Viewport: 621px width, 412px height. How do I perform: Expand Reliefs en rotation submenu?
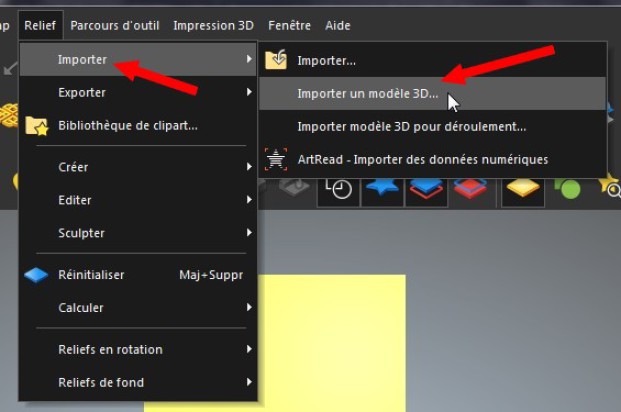tap(138, 349)
